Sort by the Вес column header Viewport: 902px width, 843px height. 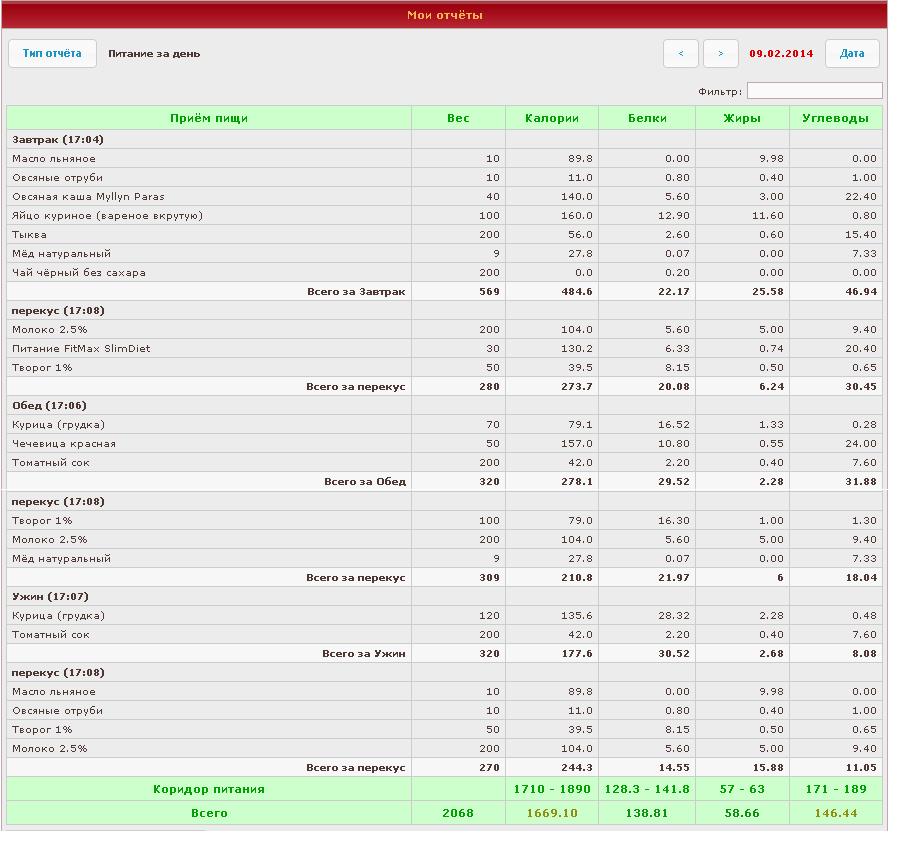[458, 118]
